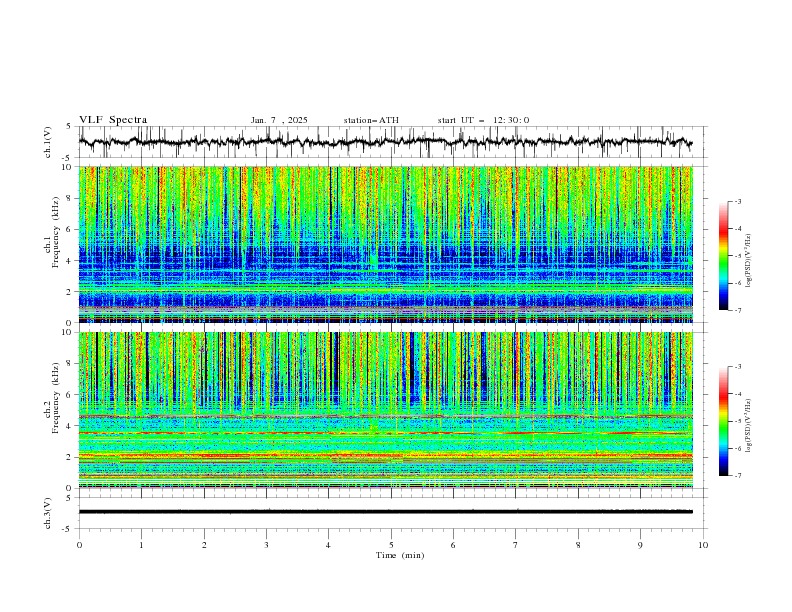Click the ch.1 Frequency (kHz) axis label

point(52,232)
